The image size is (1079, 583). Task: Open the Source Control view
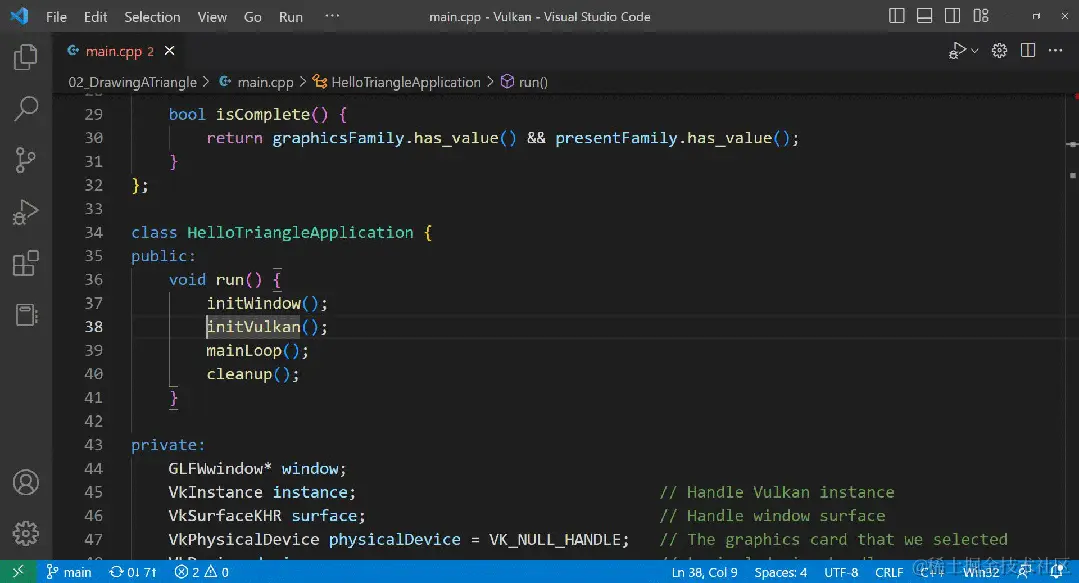[x=25, y=160]
